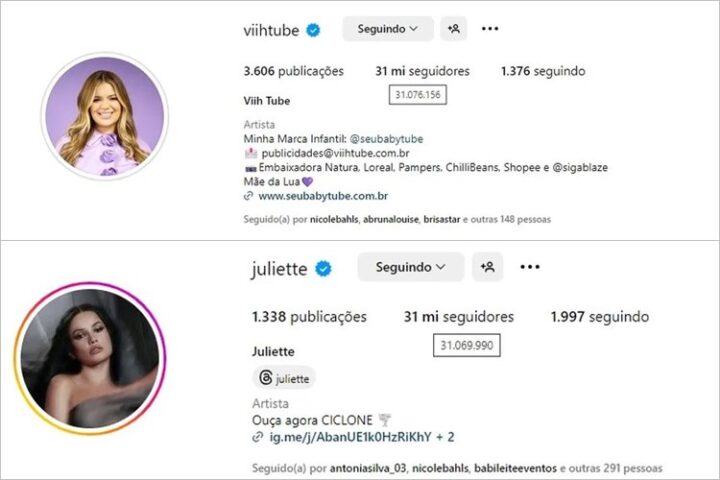Click the link icon beside www.seubabytube.com.br
Image resolution: width=720 pixels, height=480 pixels.
tap(248, 196)
